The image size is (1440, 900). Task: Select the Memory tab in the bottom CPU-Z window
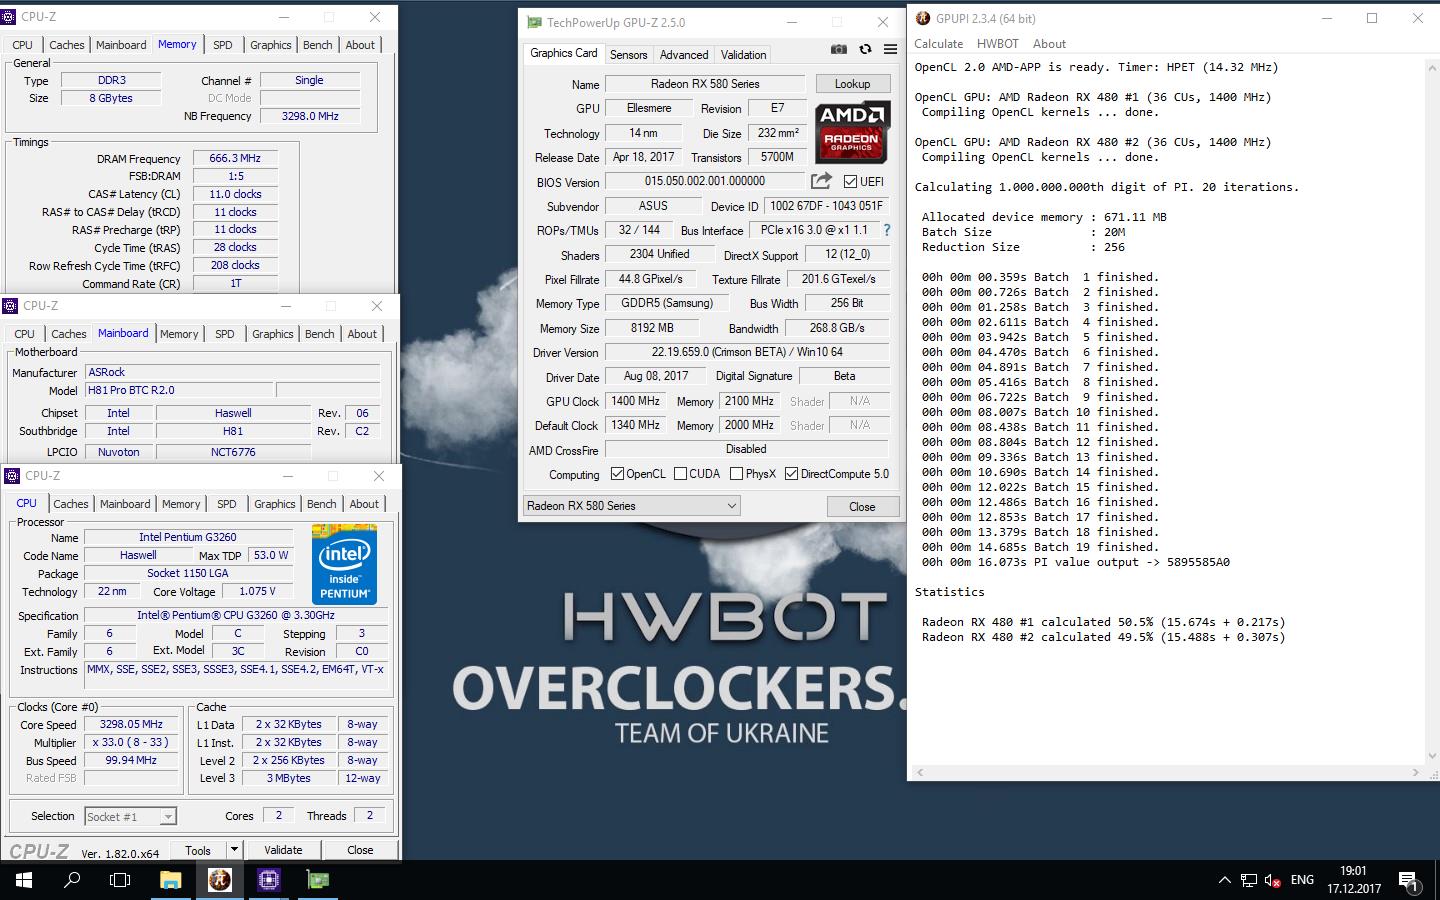[x=181, y=504]
